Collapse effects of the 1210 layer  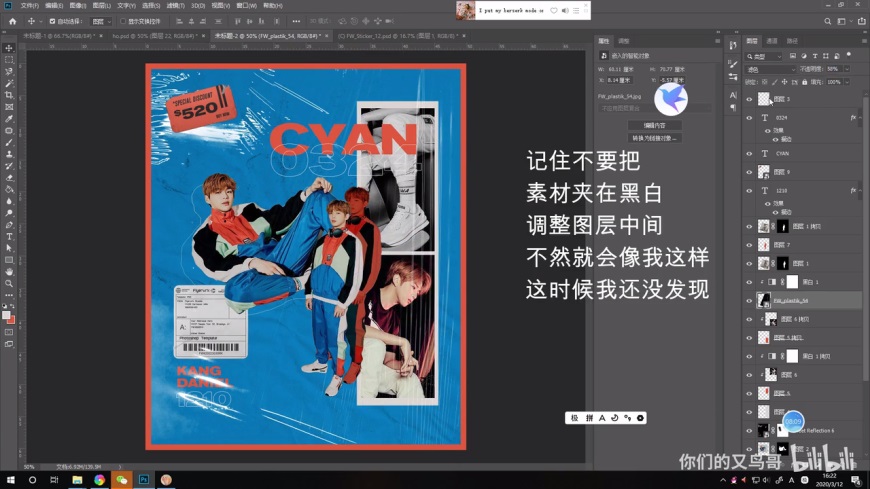pyautogui.click(x=861, y=190)
